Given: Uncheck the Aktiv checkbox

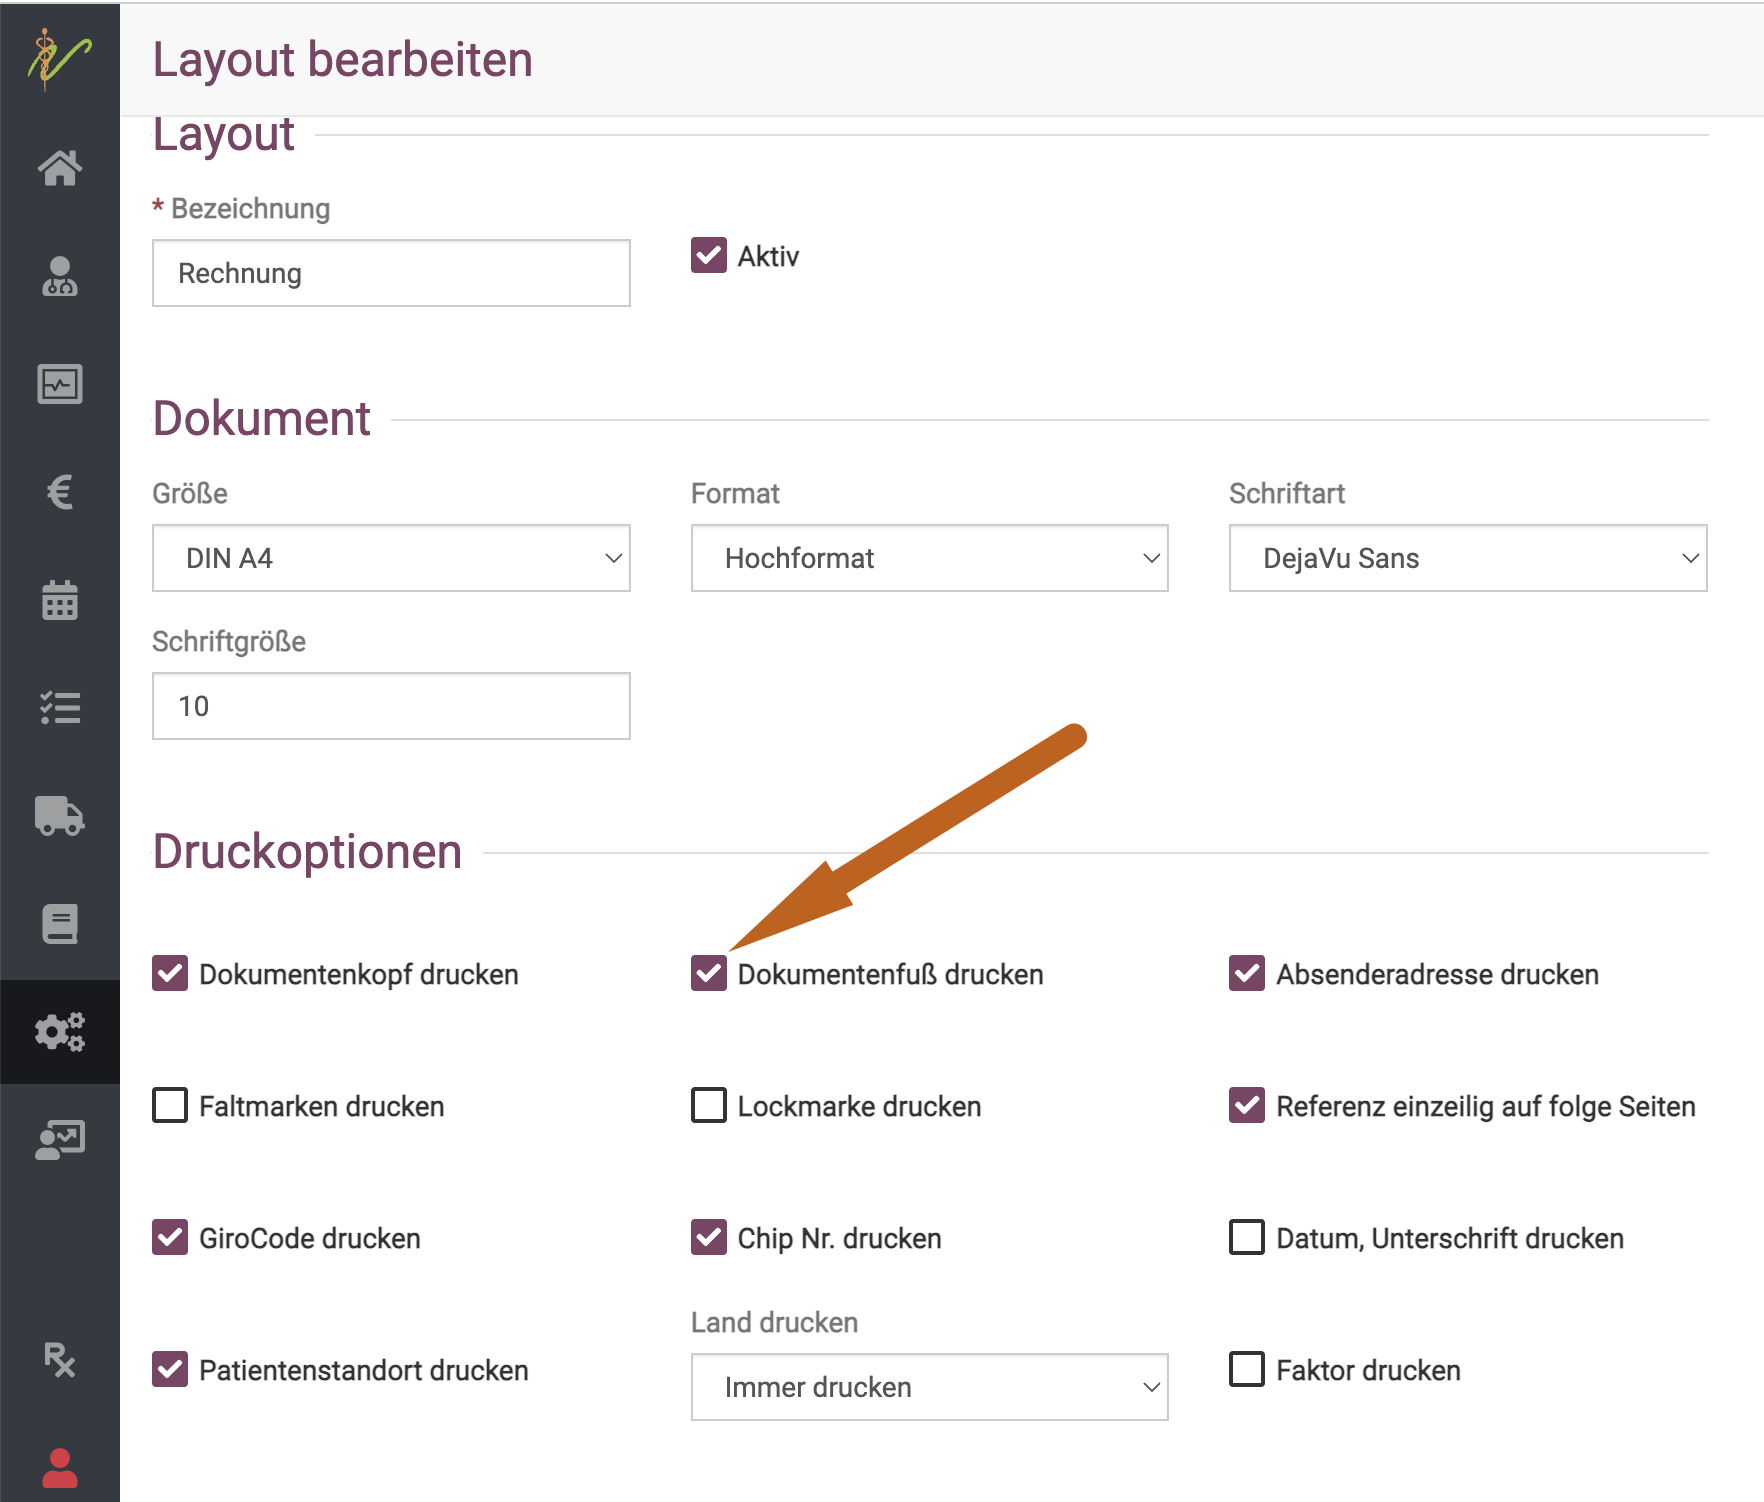Looking at the screenshot, I should click(x=709, y=256).
